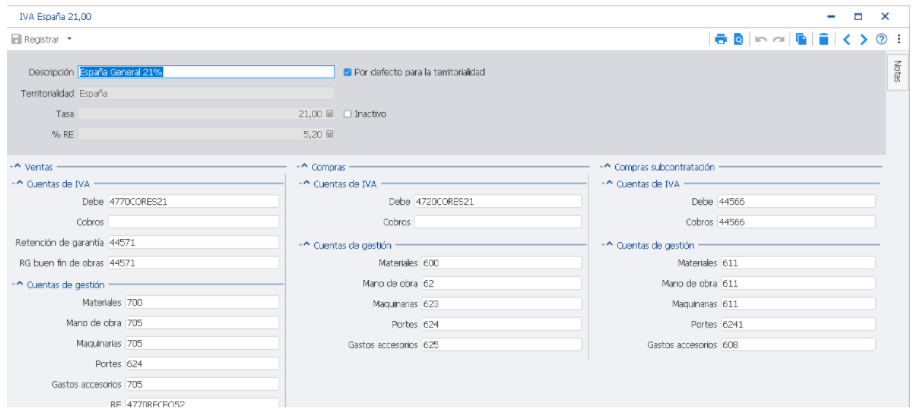Collapse the Compras section
This screenshot has height=411, width=917.
point(304,167)
